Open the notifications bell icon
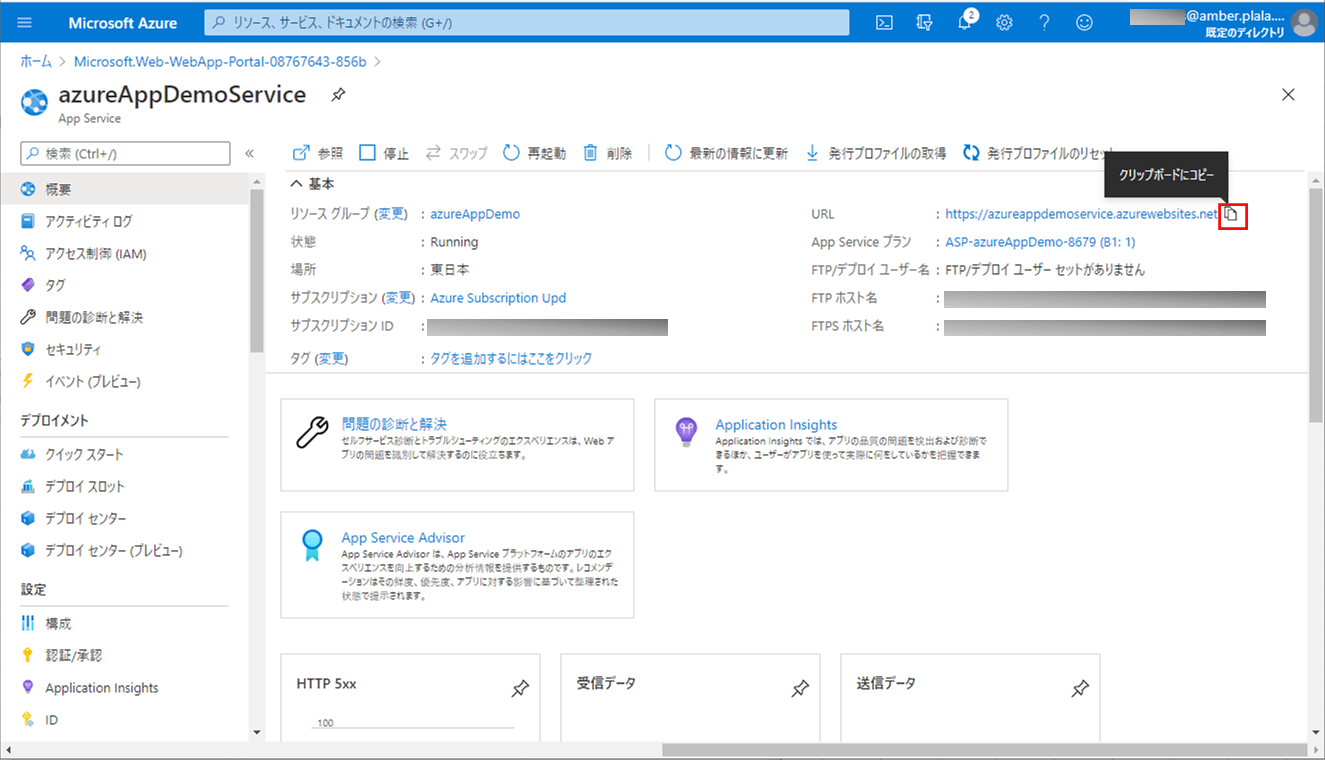 pyautogui.click(x=964, y=23)
